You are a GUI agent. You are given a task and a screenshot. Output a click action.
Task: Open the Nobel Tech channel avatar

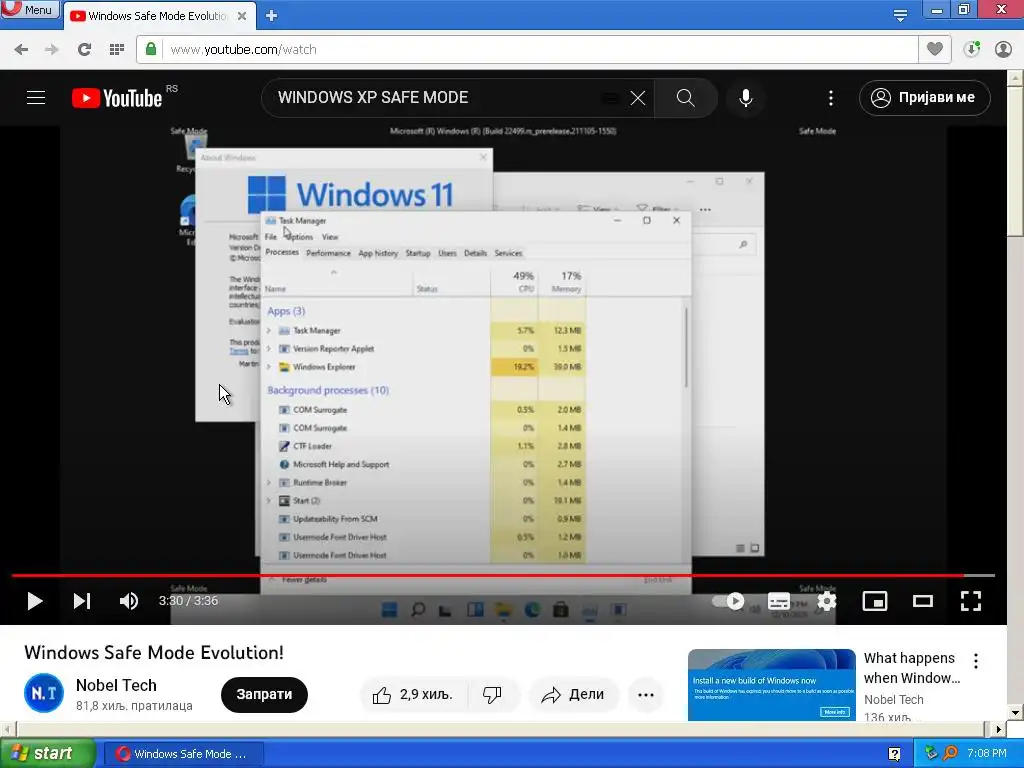pos(44,694)
